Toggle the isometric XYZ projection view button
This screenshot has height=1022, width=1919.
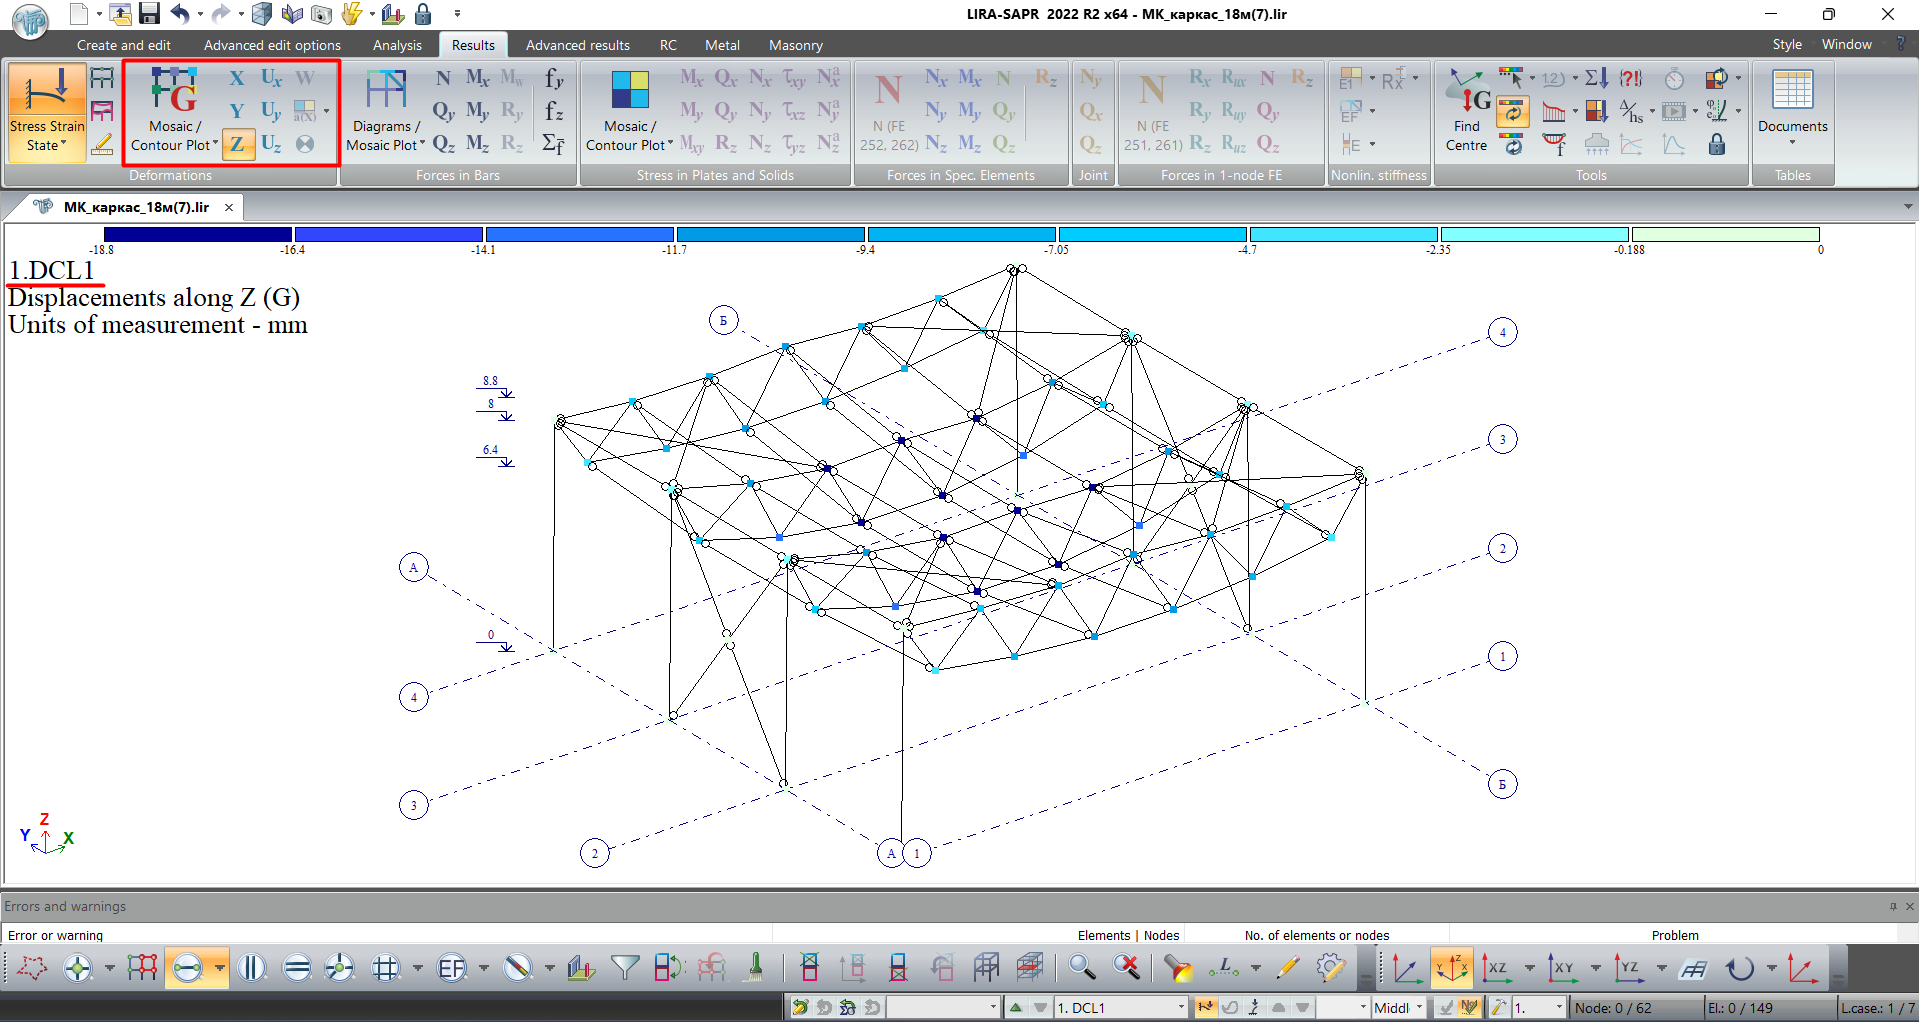point(1451,967)
